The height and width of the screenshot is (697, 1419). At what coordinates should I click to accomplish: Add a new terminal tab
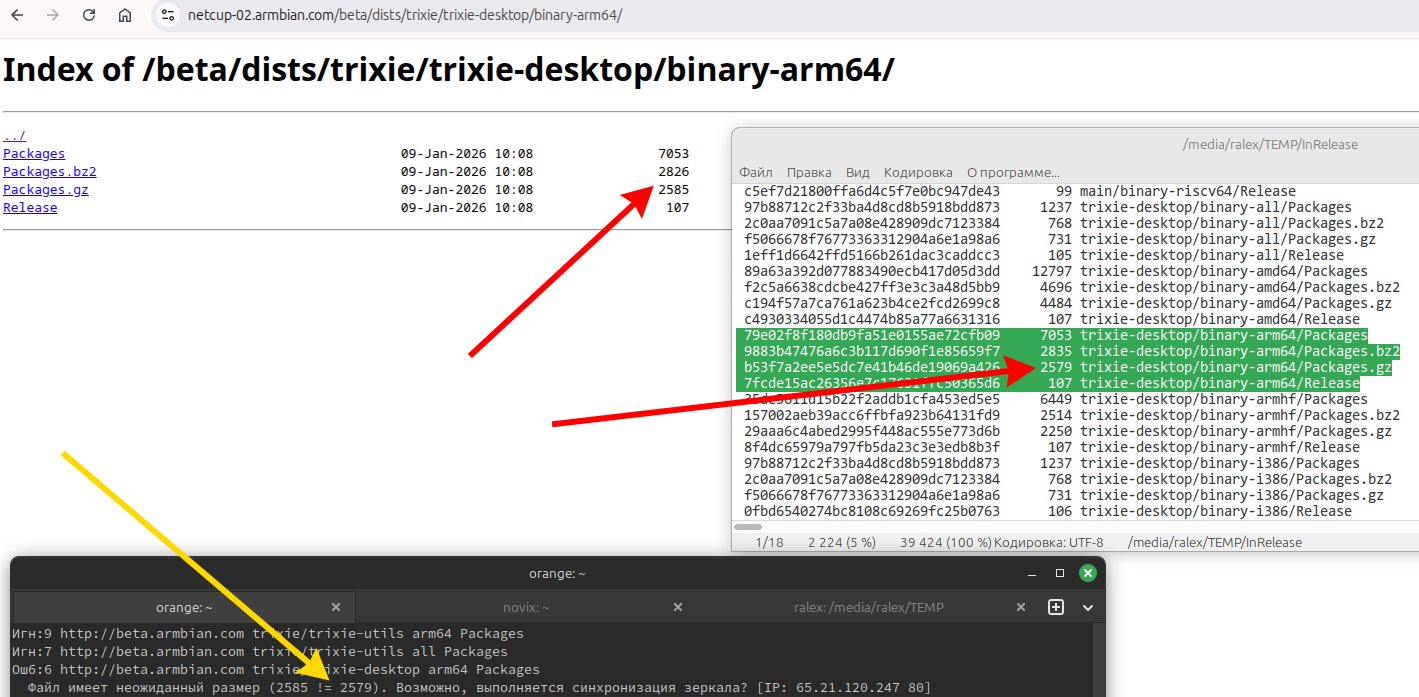pyautogui.click(x=1056, y=607)
